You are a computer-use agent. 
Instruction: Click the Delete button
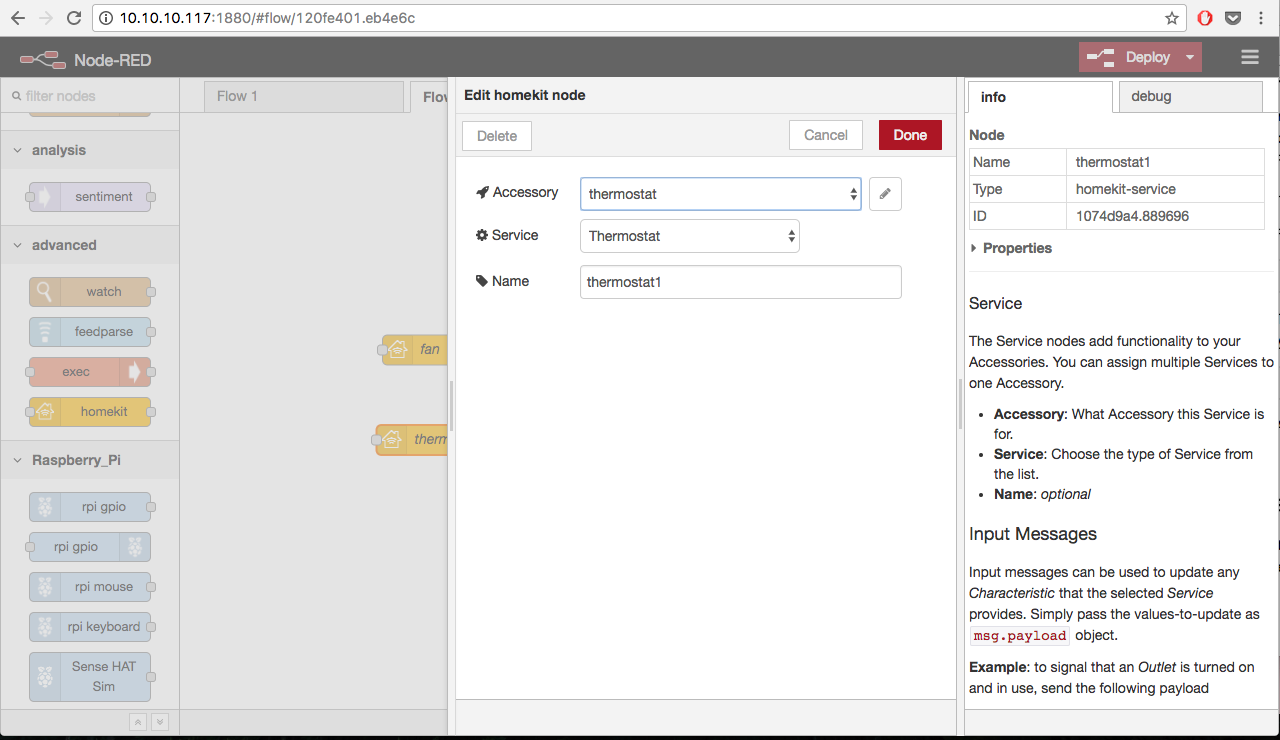pos(497,136)
